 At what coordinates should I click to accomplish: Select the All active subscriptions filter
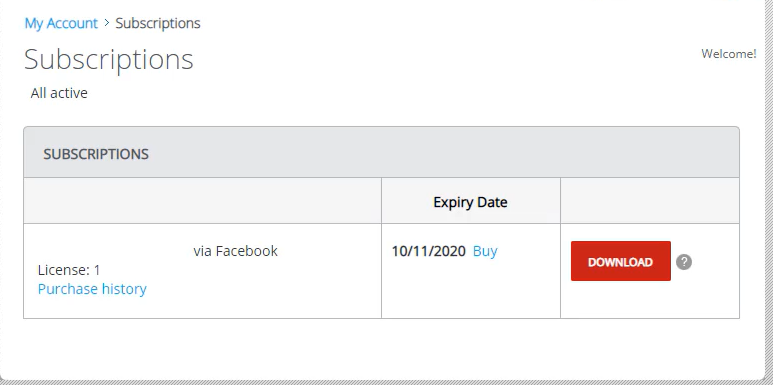pyautogui.click(x=59, y=93)
